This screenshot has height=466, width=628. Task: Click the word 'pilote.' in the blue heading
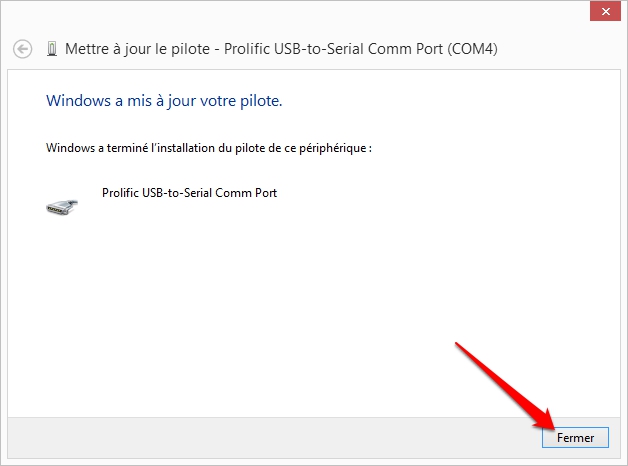[x=261, y=101]
